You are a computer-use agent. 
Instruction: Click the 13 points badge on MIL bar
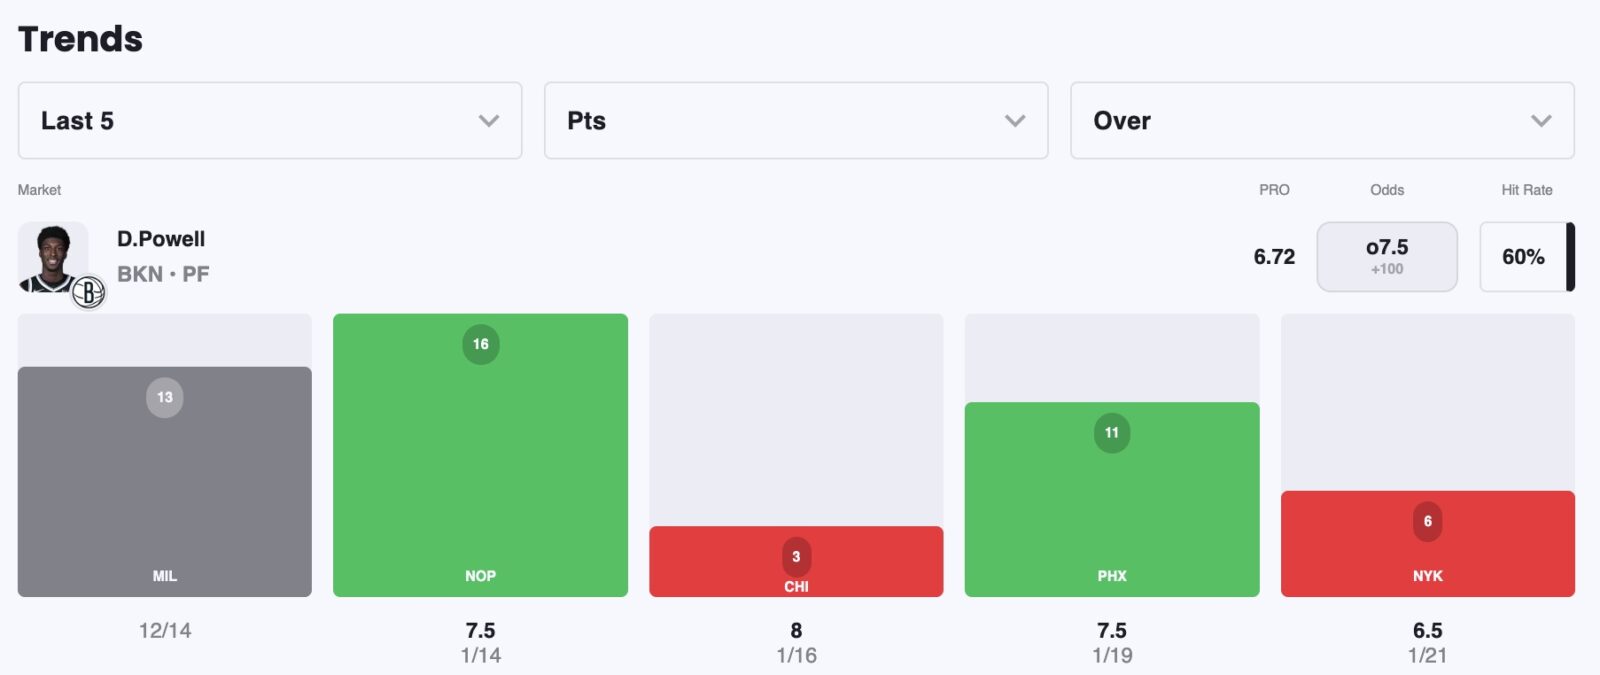165,397
